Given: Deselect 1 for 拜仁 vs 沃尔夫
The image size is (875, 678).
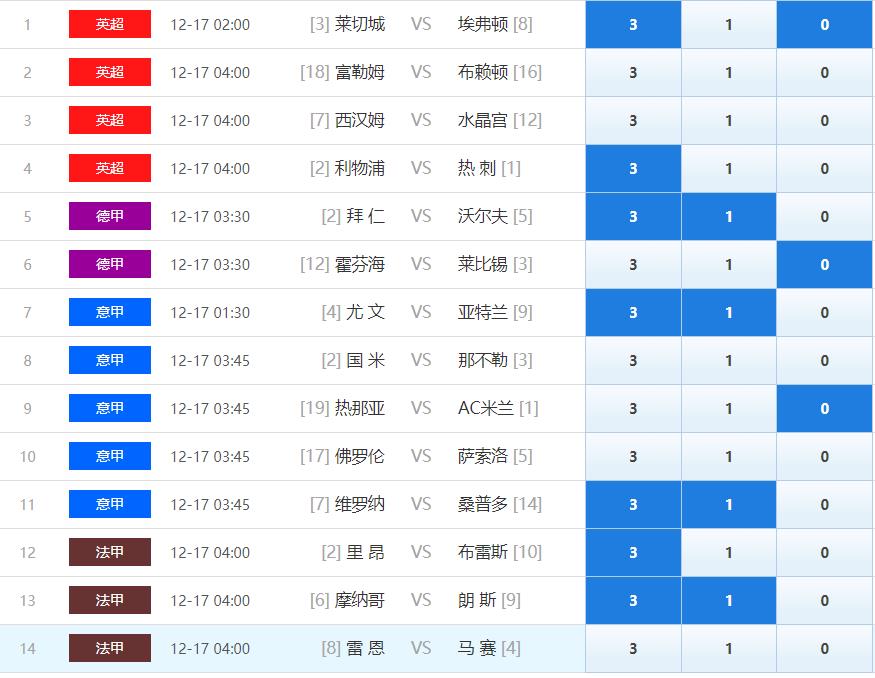Looking at the screenshot, I should (x=729, y=217).
